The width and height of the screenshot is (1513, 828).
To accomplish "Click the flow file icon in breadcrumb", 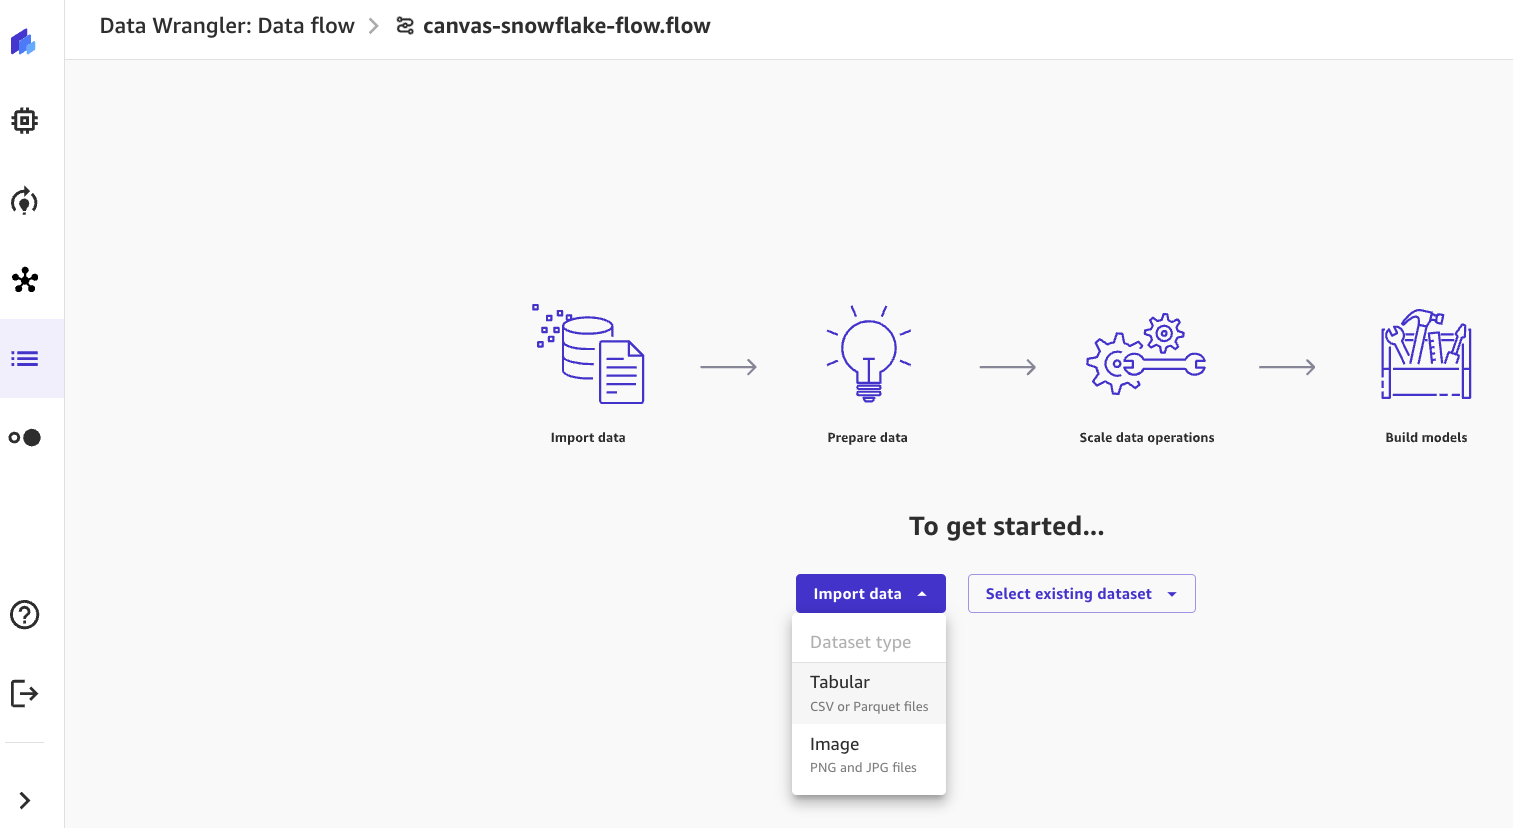I will tap(405, 26).
